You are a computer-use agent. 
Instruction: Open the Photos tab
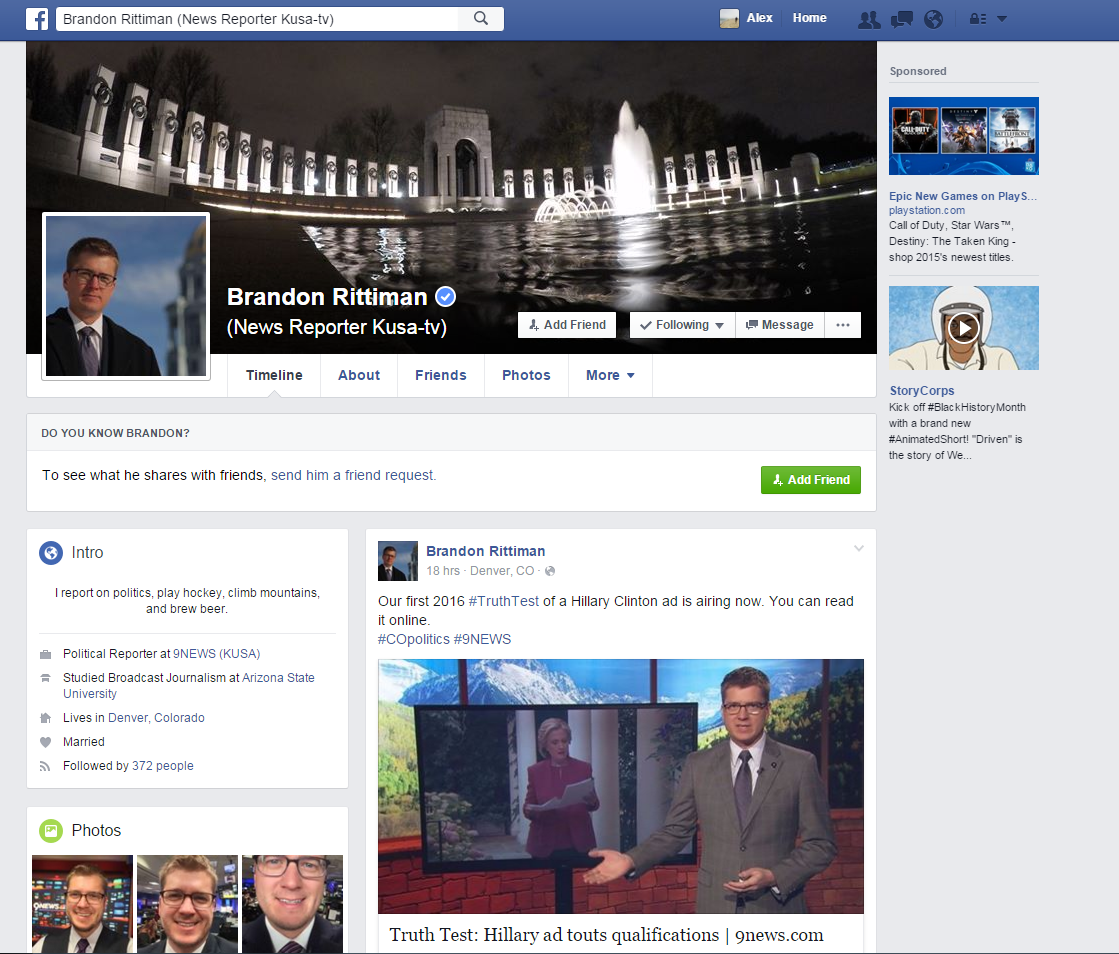(x=526, y=375)
